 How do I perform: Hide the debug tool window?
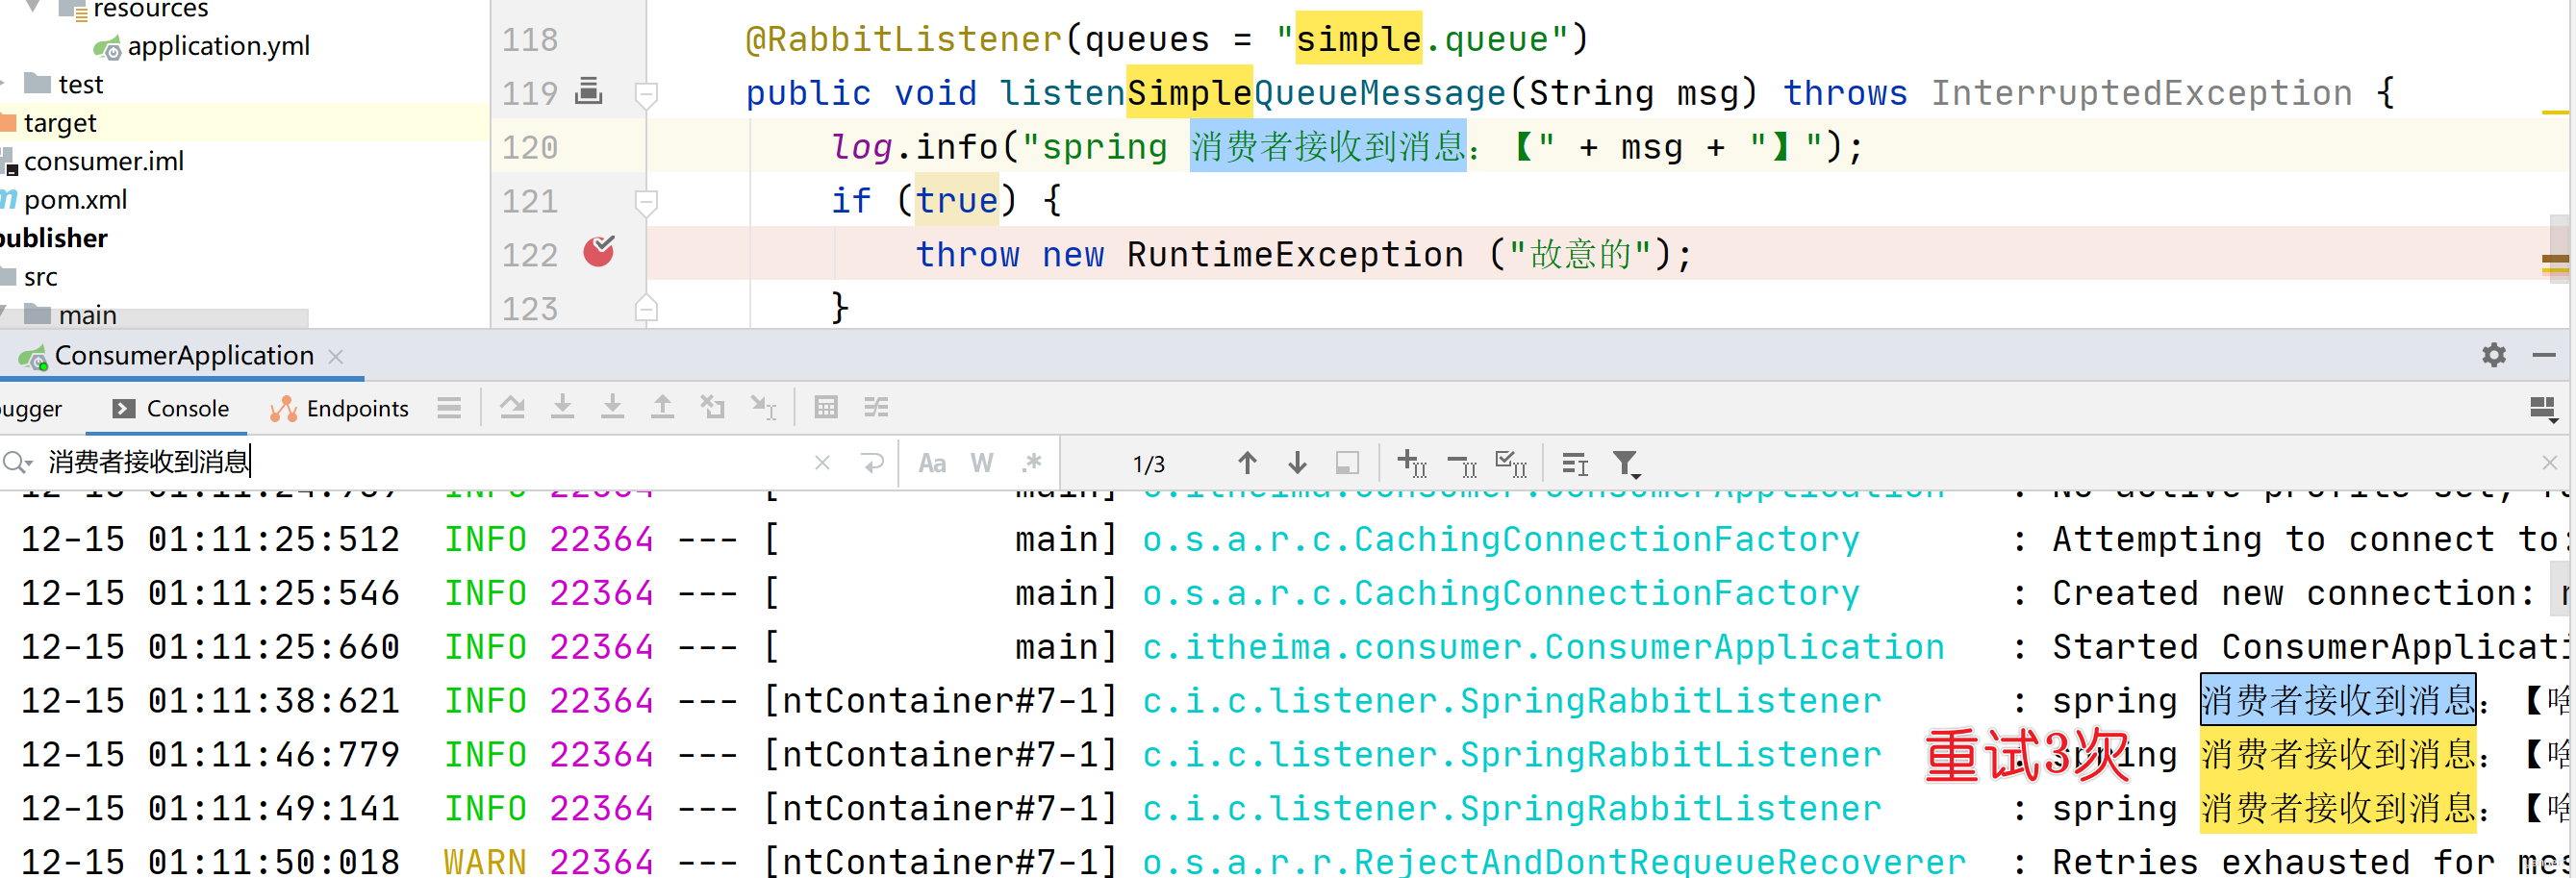2543,355
